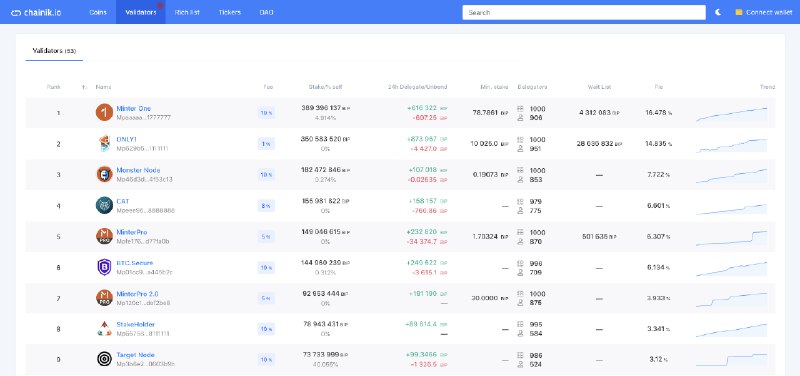
Task: Open the MinterPro validator link
Action: (132, 232)
